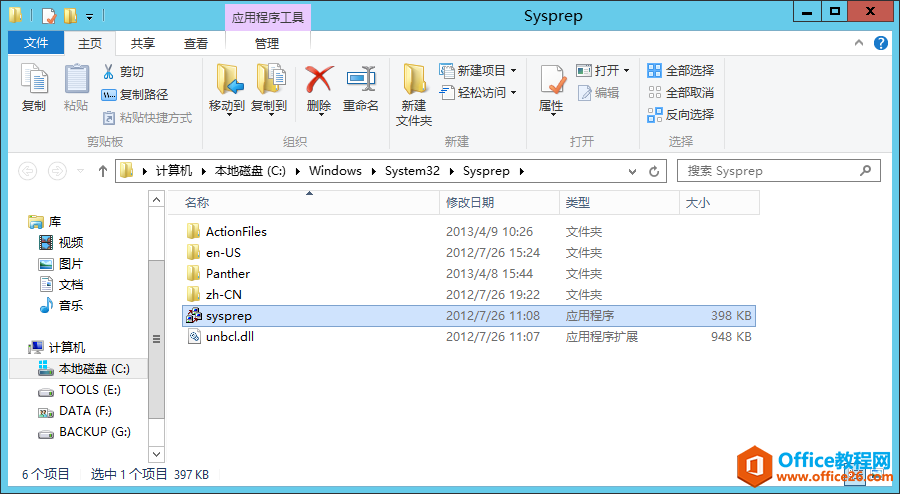Click the Move to (移动到) folder icon
Viewport: 900px width, 494px height.
pyautogui.click(x=229, y=79)
